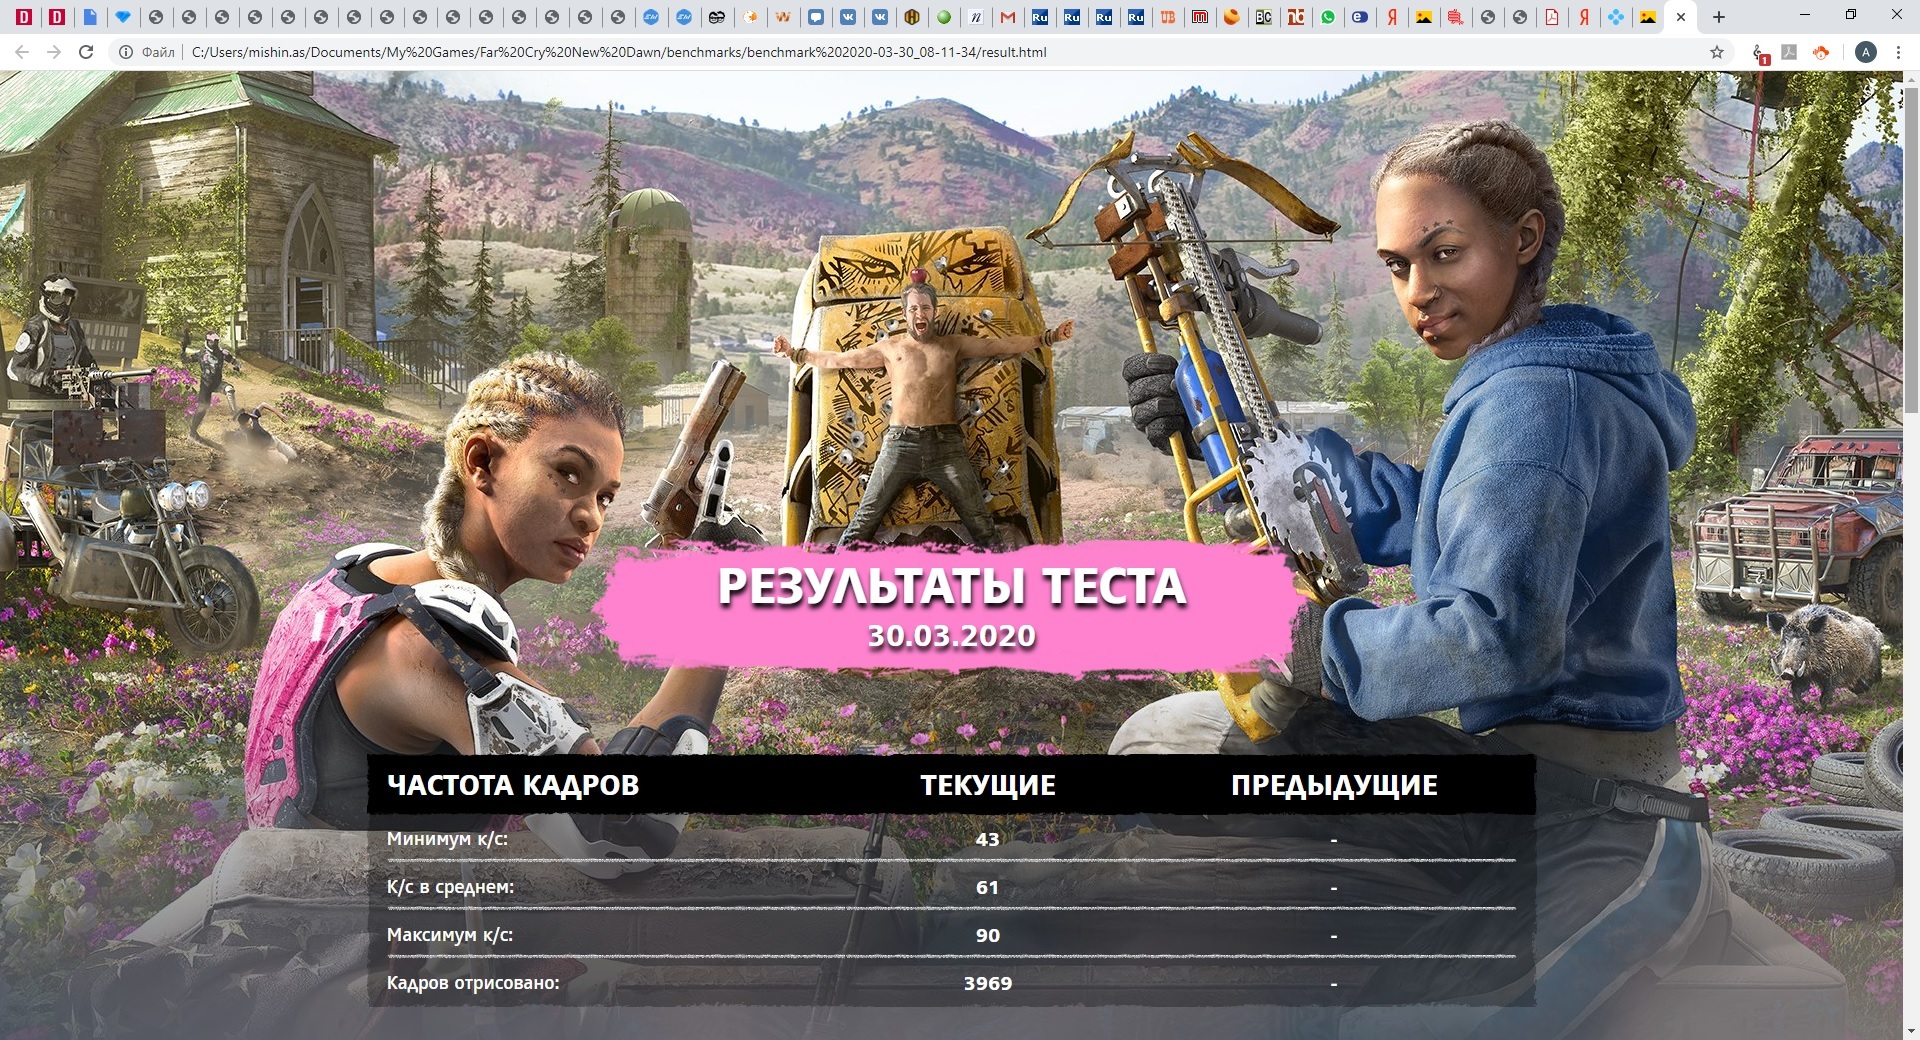Click the 'Кадров отрисовано:' row label
The image size is (1920, 1040).
473,983
